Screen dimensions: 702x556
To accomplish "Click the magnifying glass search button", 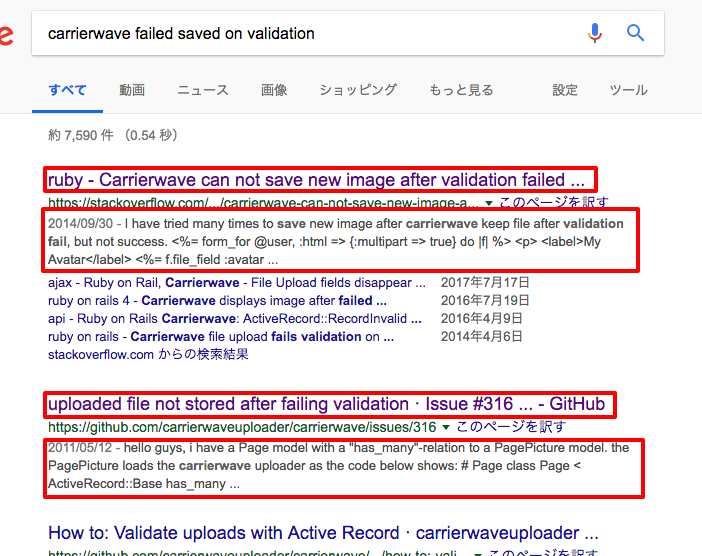I will [x=635, y=33].
